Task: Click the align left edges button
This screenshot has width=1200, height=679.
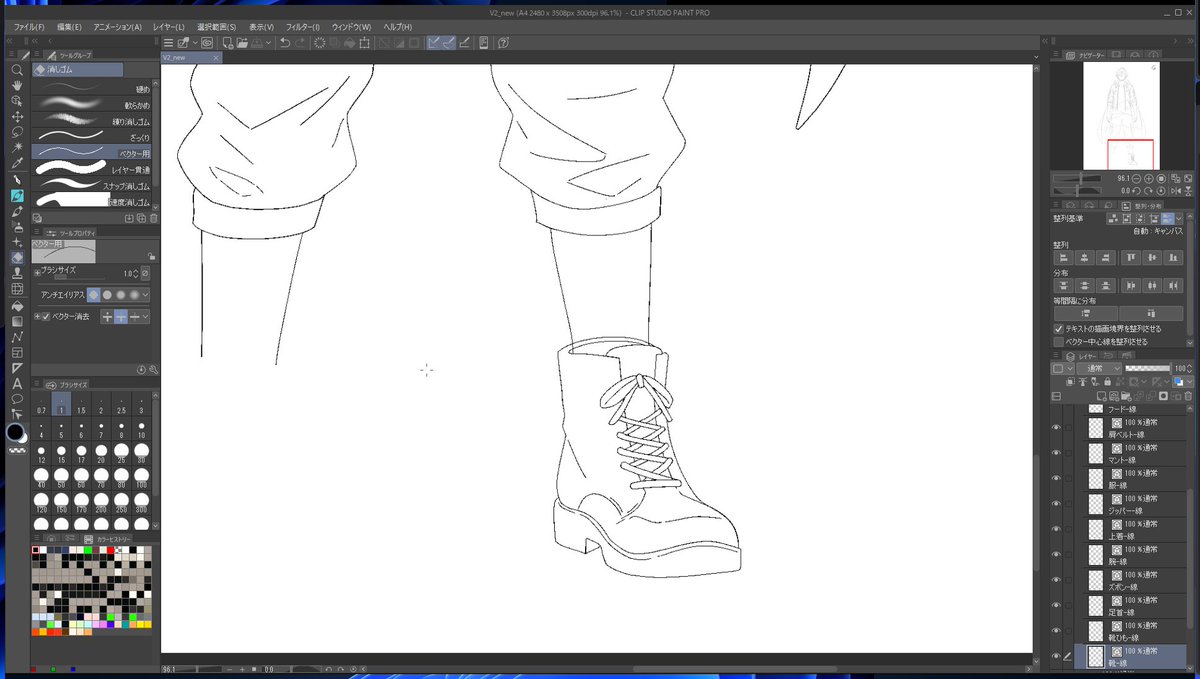Action: [x=1062, y=258]
